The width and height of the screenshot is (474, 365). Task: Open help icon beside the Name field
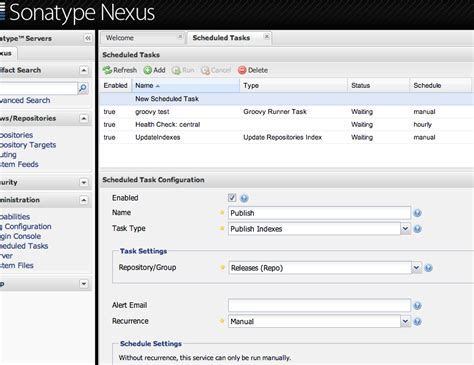coord(417,213)
